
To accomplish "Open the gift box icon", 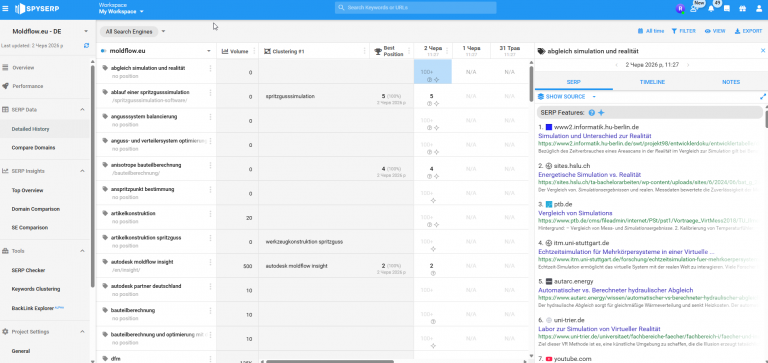I will pos(743,8).
